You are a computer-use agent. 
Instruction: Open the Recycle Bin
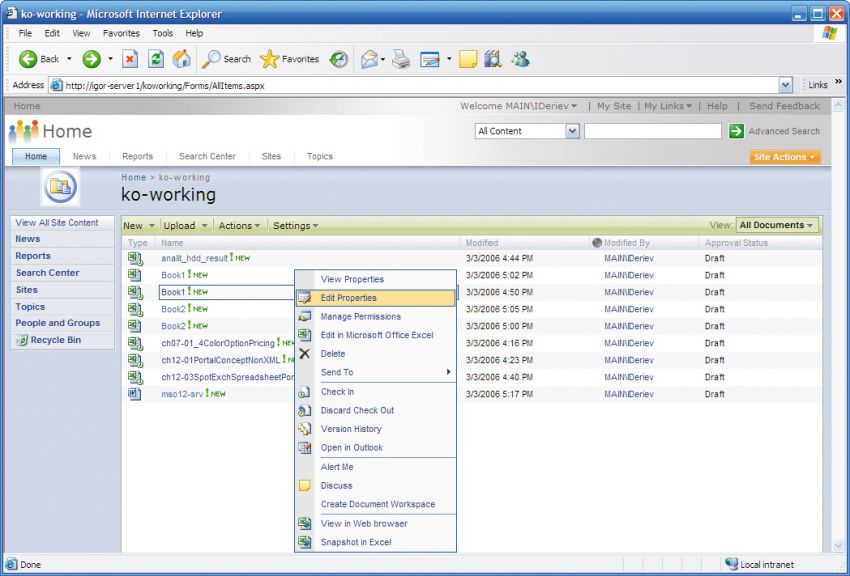coord(55,340)
